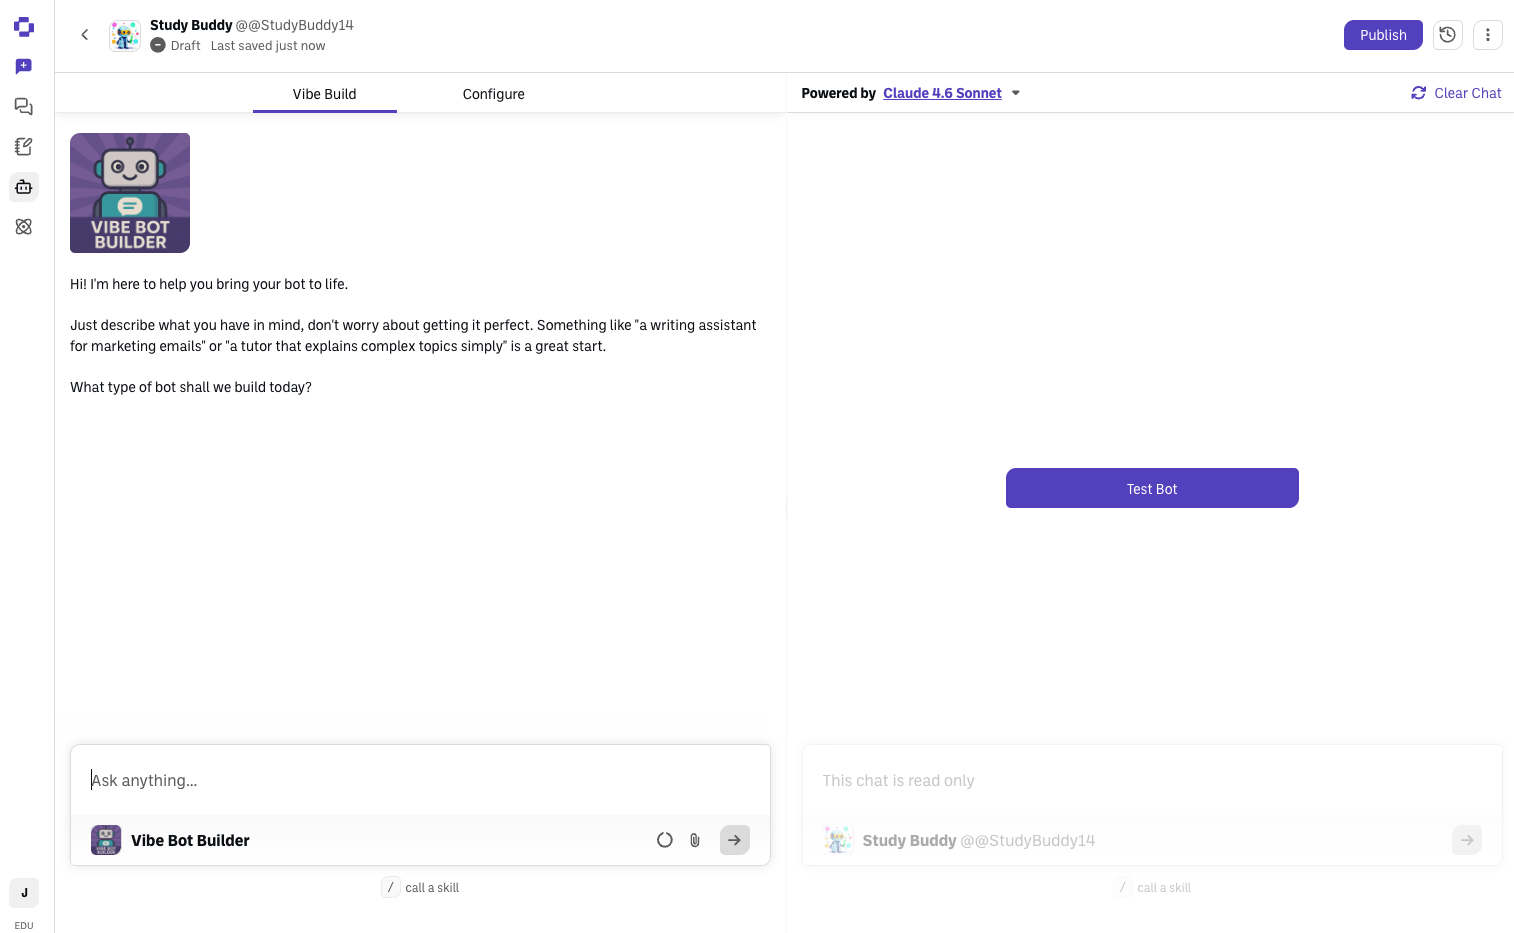Click the @@StudyBuddy14 handle in header
The height and width of the screenshot is (933, 1514).
294,25
